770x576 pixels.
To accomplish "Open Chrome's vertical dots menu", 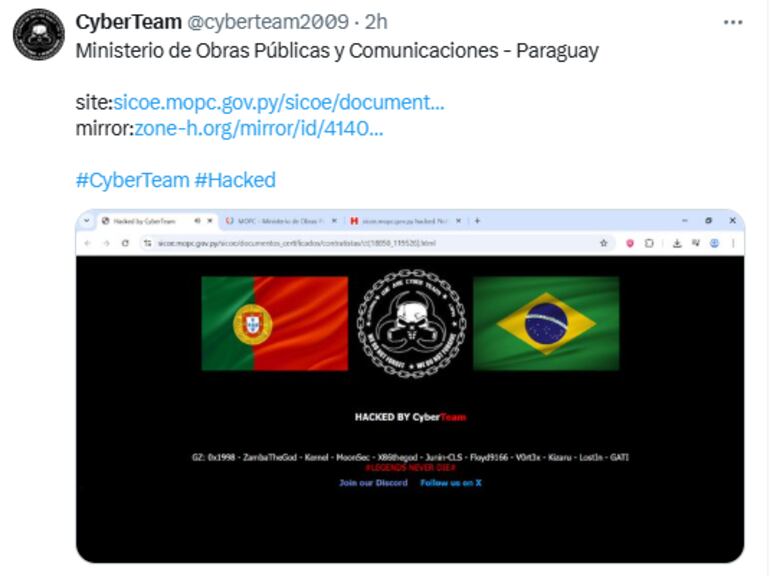I will (x=733, y=243).
